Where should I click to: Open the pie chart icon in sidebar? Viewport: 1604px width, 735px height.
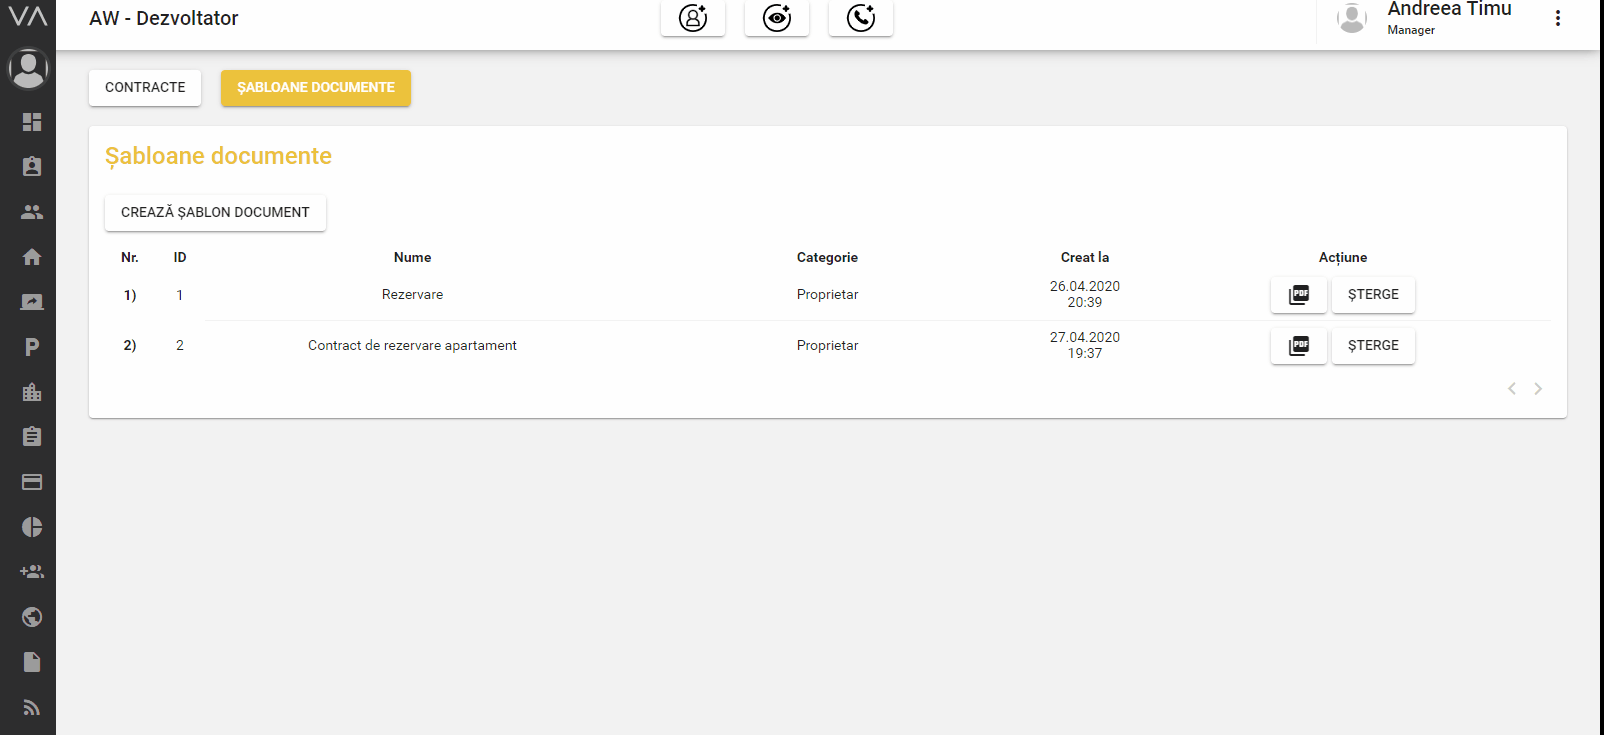[32, 527]
